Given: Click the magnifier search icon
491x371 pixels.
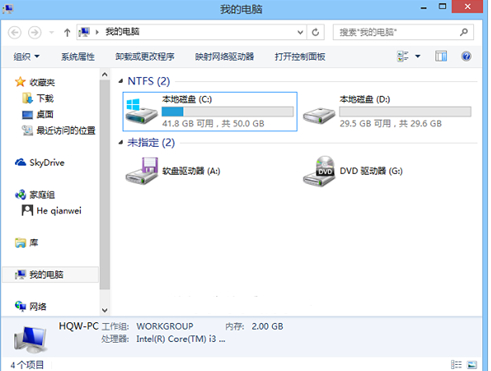Looking at the screenshot, I should click(x=464, y=32).
